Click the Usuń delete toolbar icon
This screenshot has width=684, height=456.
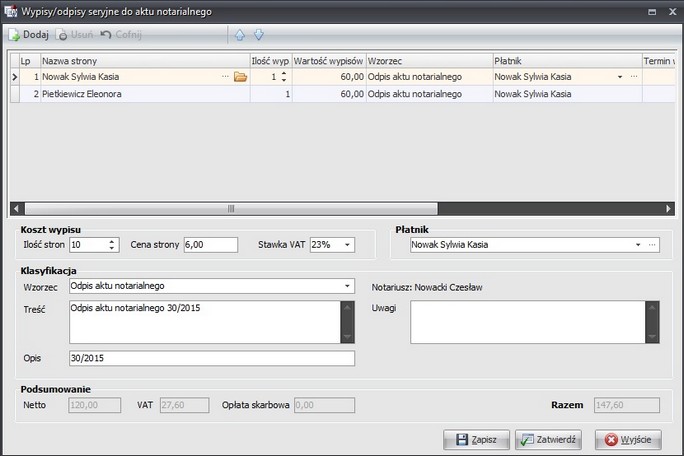pos(63,35)
